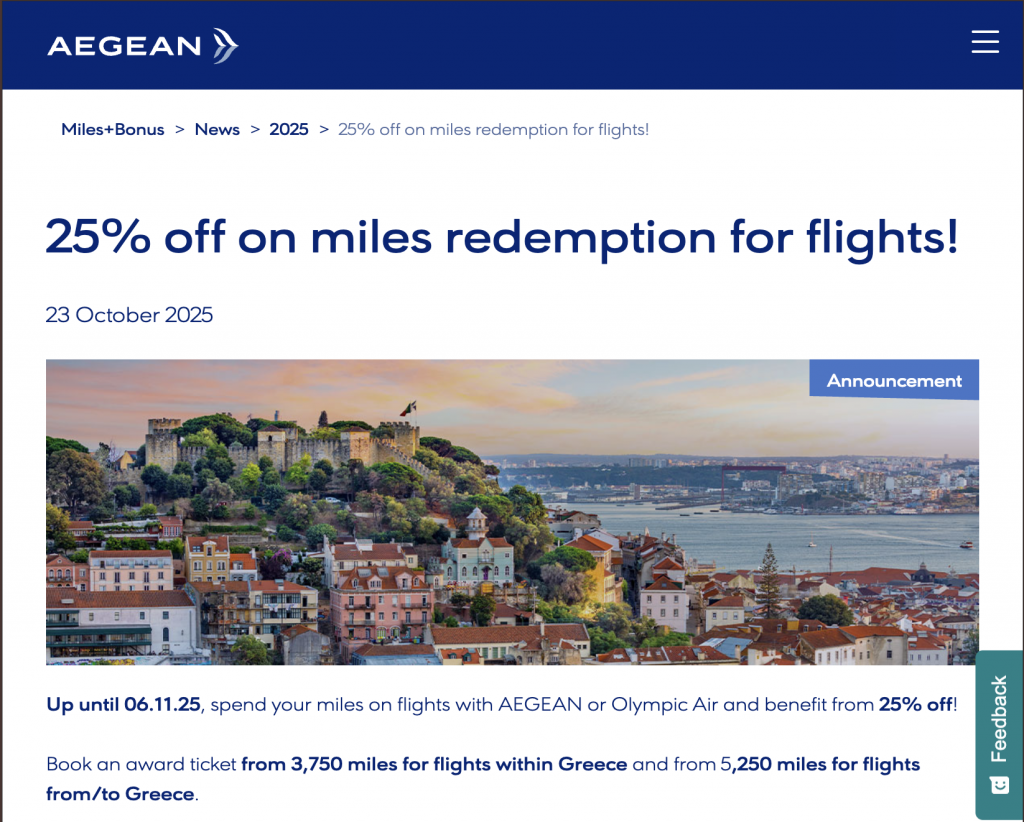Image resolution: width=1024 pixels, height=822 pixels.
Task: Click the bold "25% off" in the paragraph
Action: tap(915, 704)
